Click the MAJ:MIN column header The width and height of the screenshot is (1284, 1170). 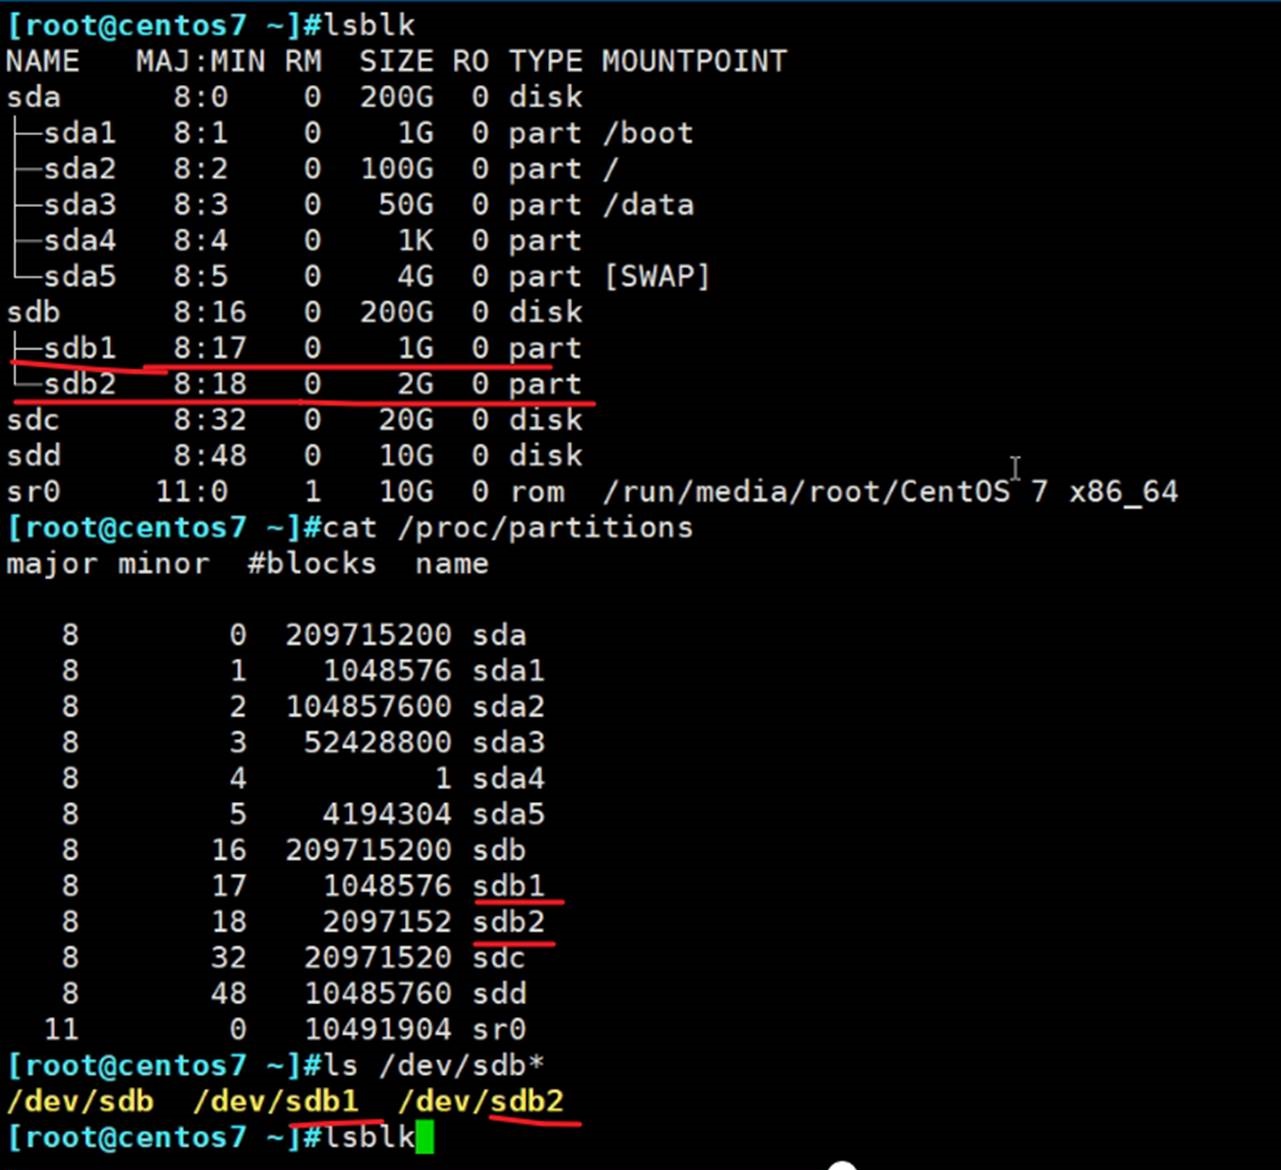(x=200, y=62)
